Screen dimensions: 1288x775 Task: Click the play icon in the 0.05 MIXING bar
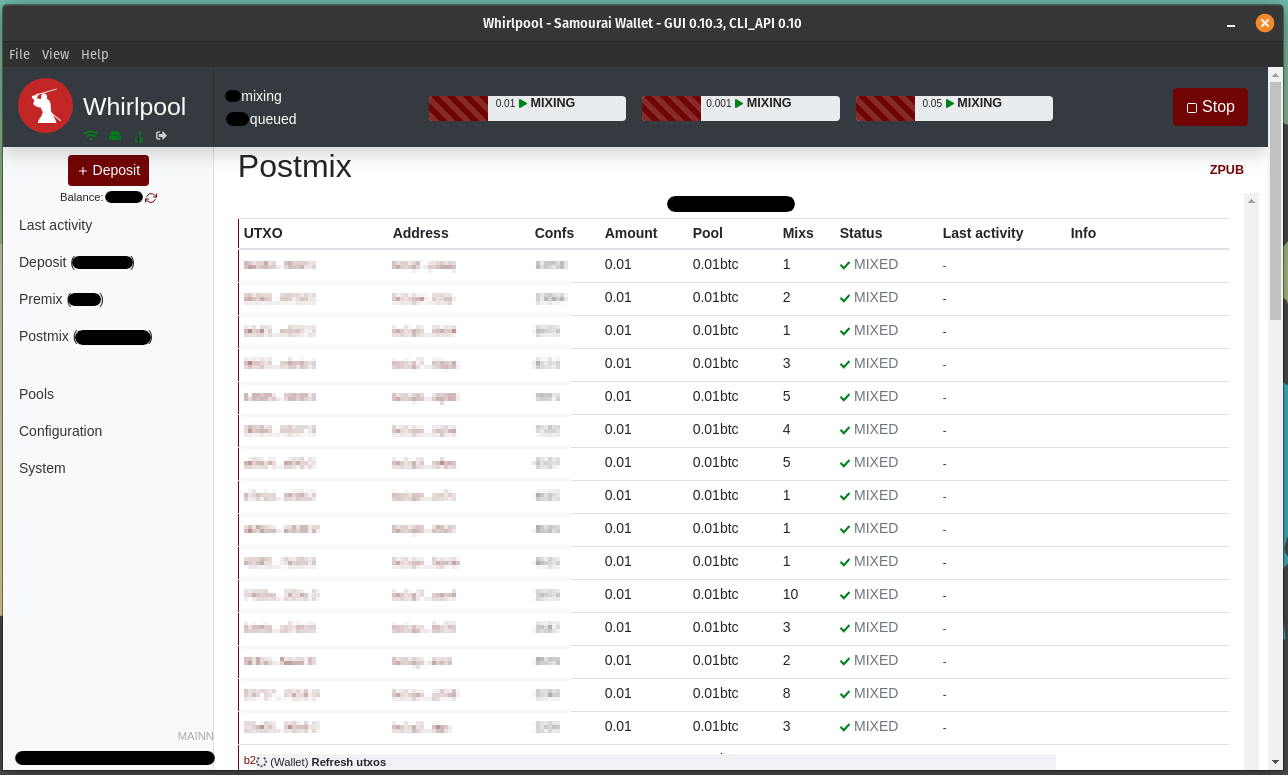pyautogui.click(x=950, y=103)
